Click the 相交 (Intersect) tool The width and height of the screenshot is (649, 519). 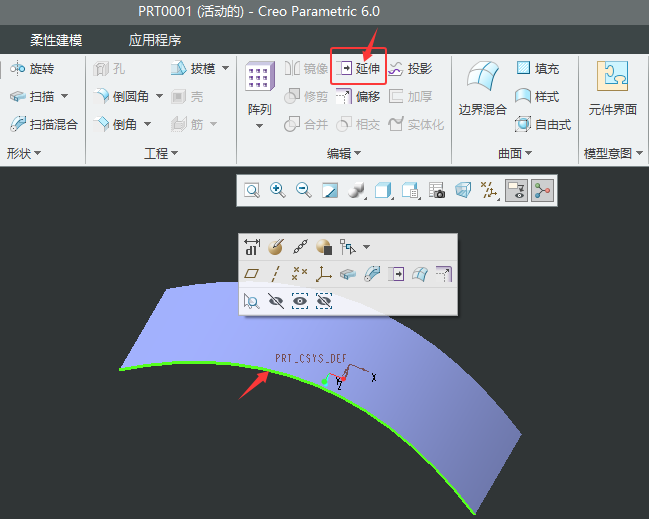tap(358, 124)
